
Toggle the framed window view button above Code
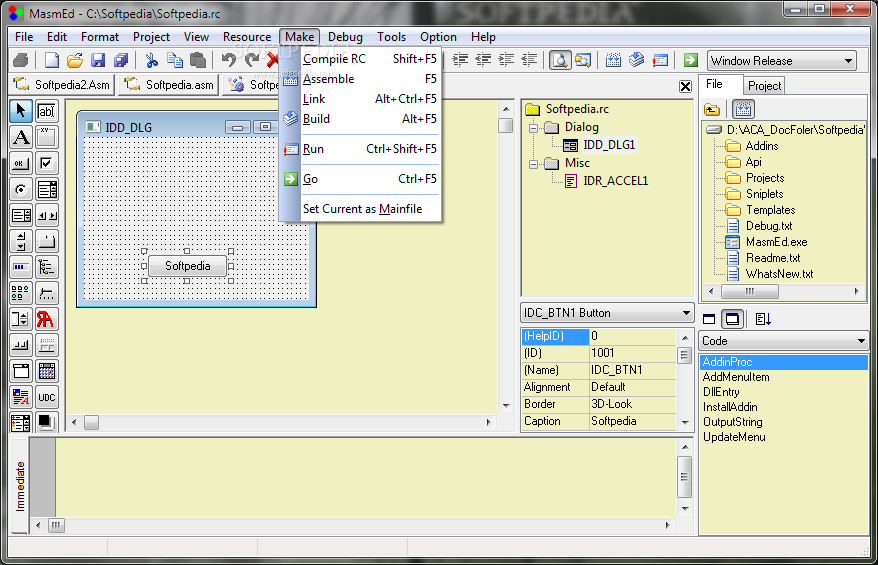coord(732,319)
